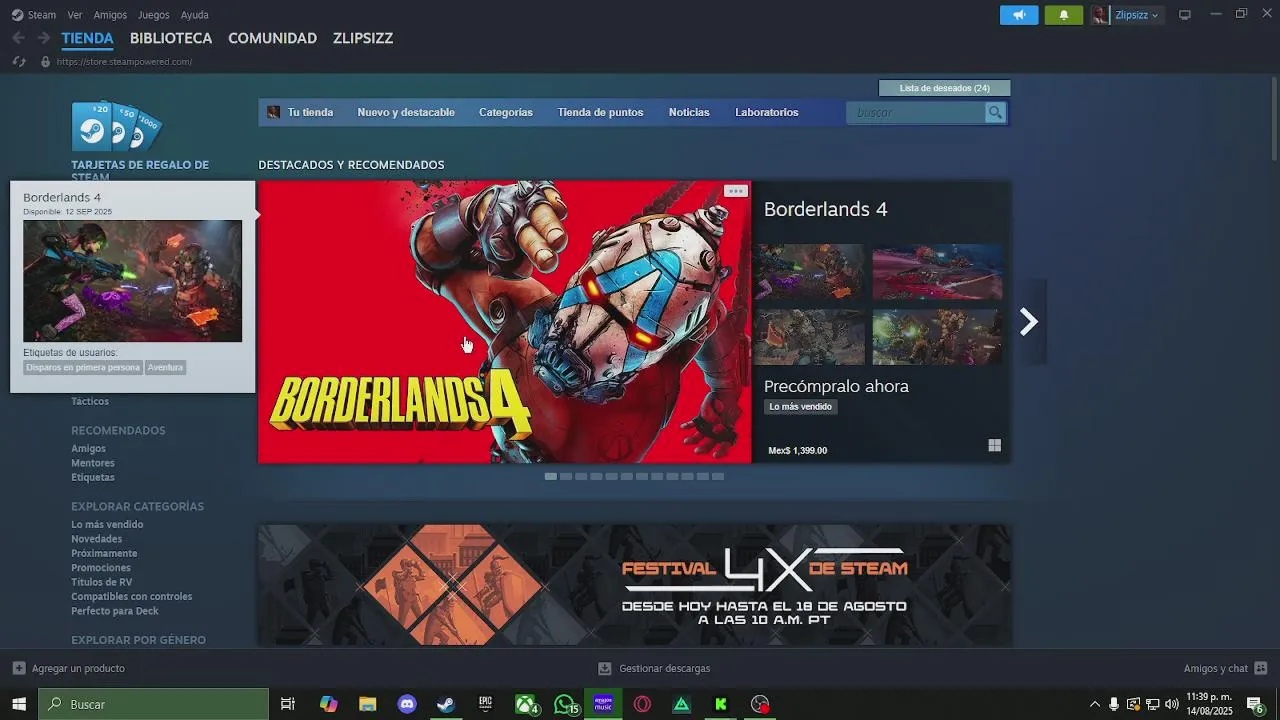The image size is (1280, 720).
Task: Open the Etiquetas link
Action: click(93, 477)
